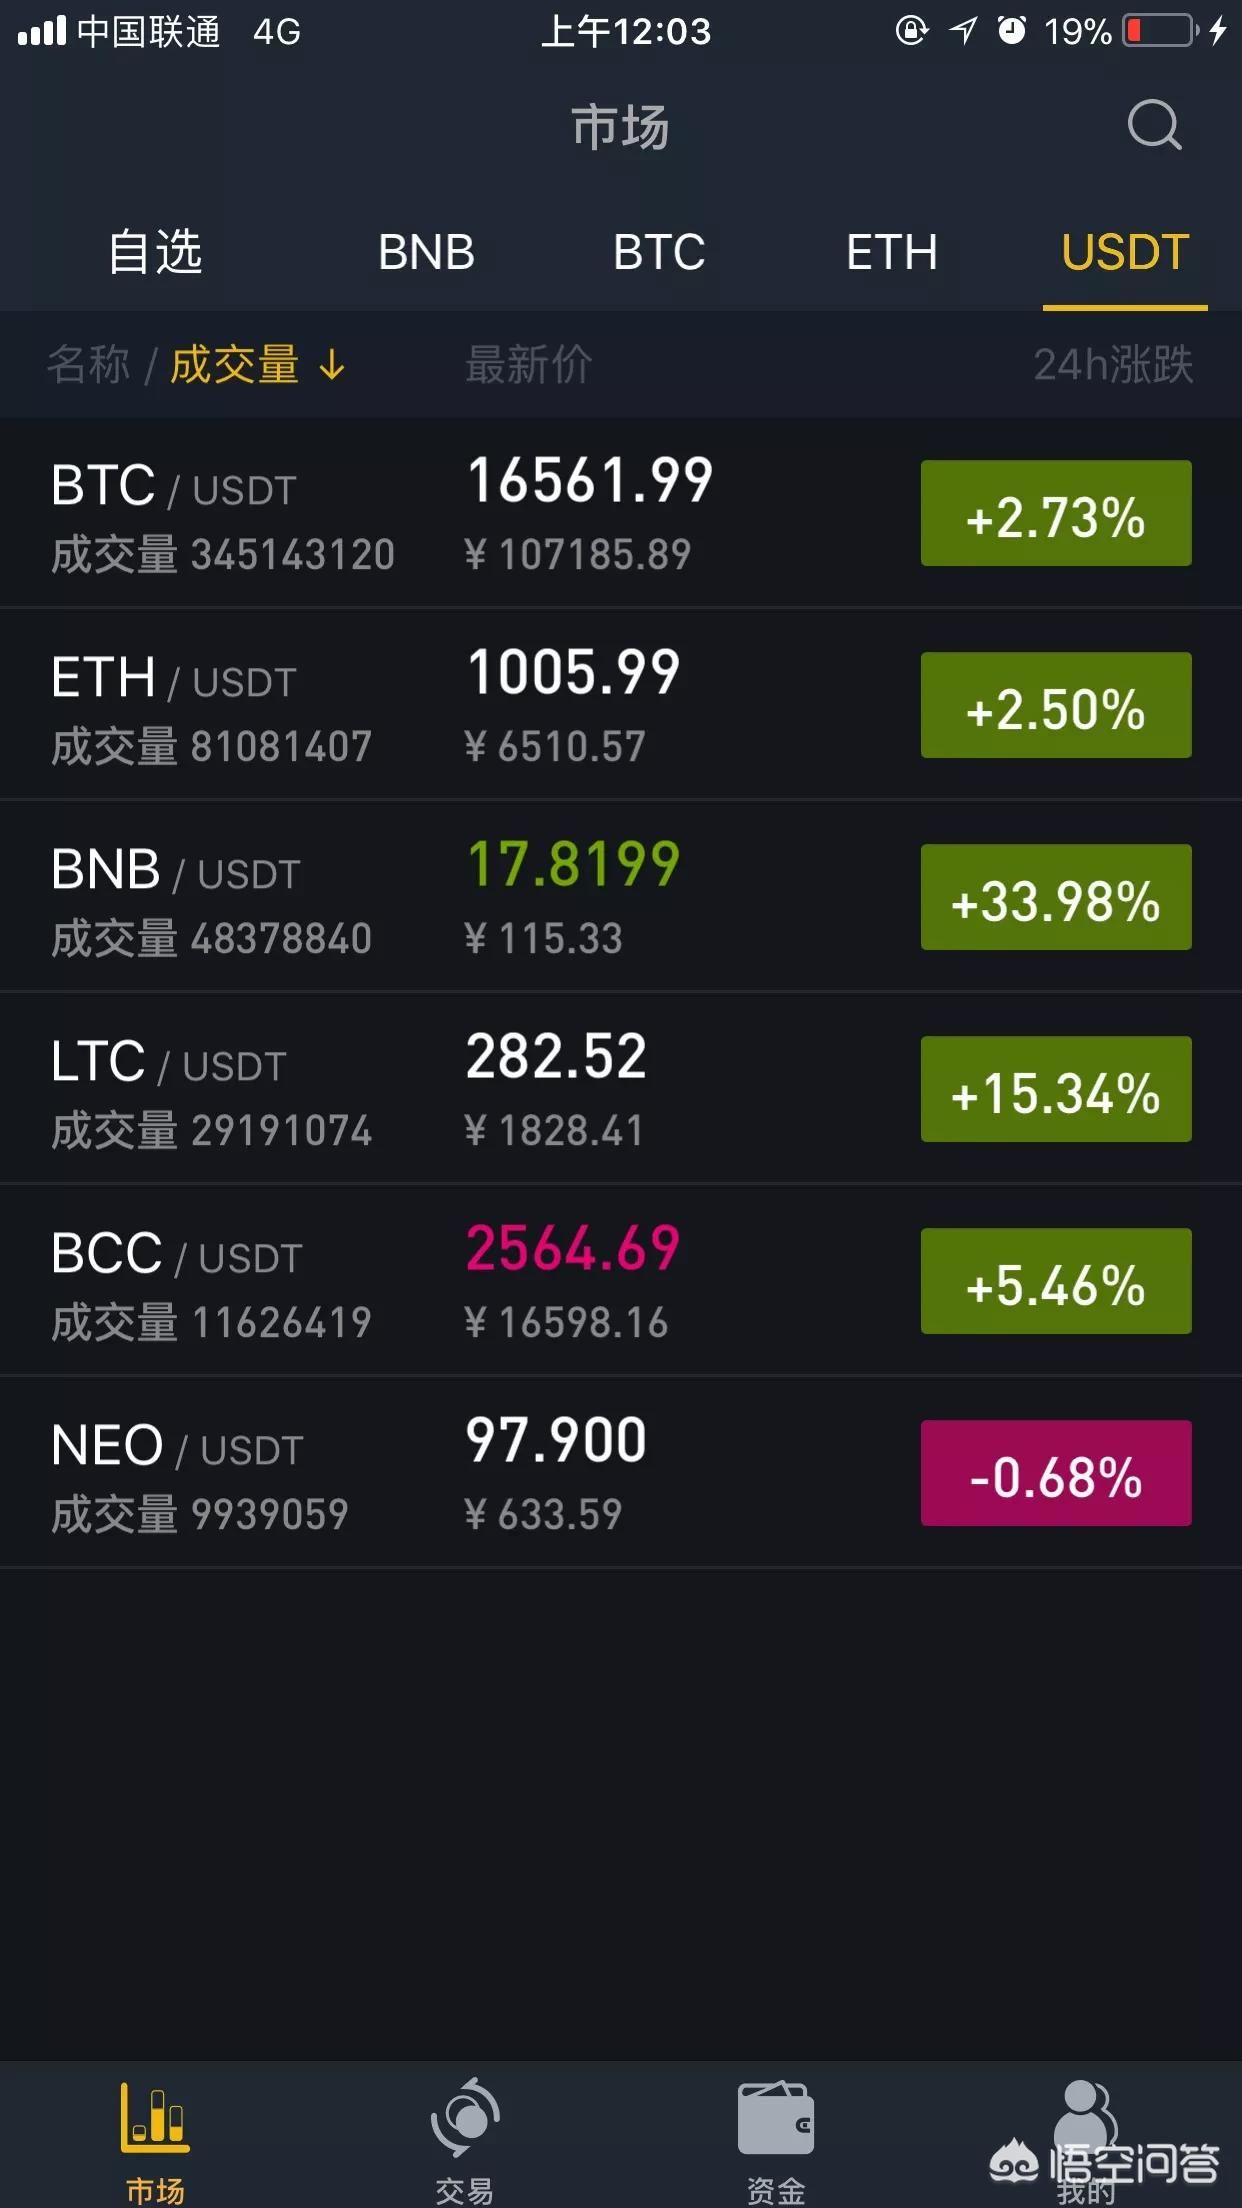Tap the 市场 bar chart icon
Image resolution: width=1242 pixels, height=2208 pixels.
pyautogui.click(x=155, y=2116)
